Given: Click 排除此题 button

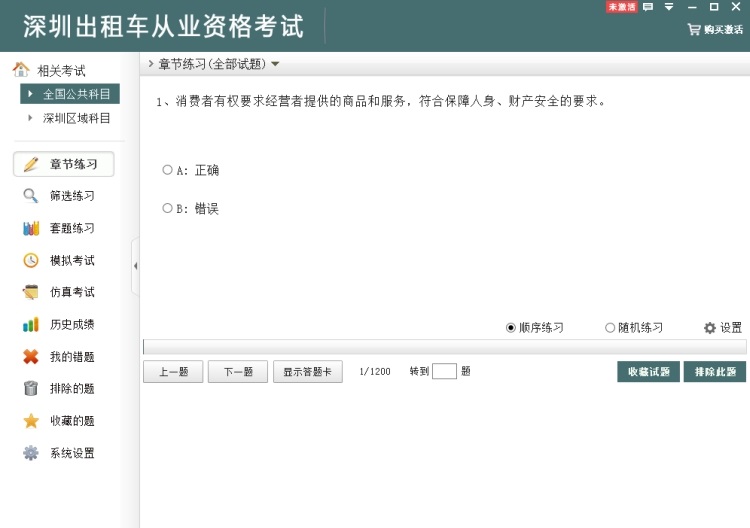Looking at the screenshot, I should pyautogui.click(x=715, y=372).
